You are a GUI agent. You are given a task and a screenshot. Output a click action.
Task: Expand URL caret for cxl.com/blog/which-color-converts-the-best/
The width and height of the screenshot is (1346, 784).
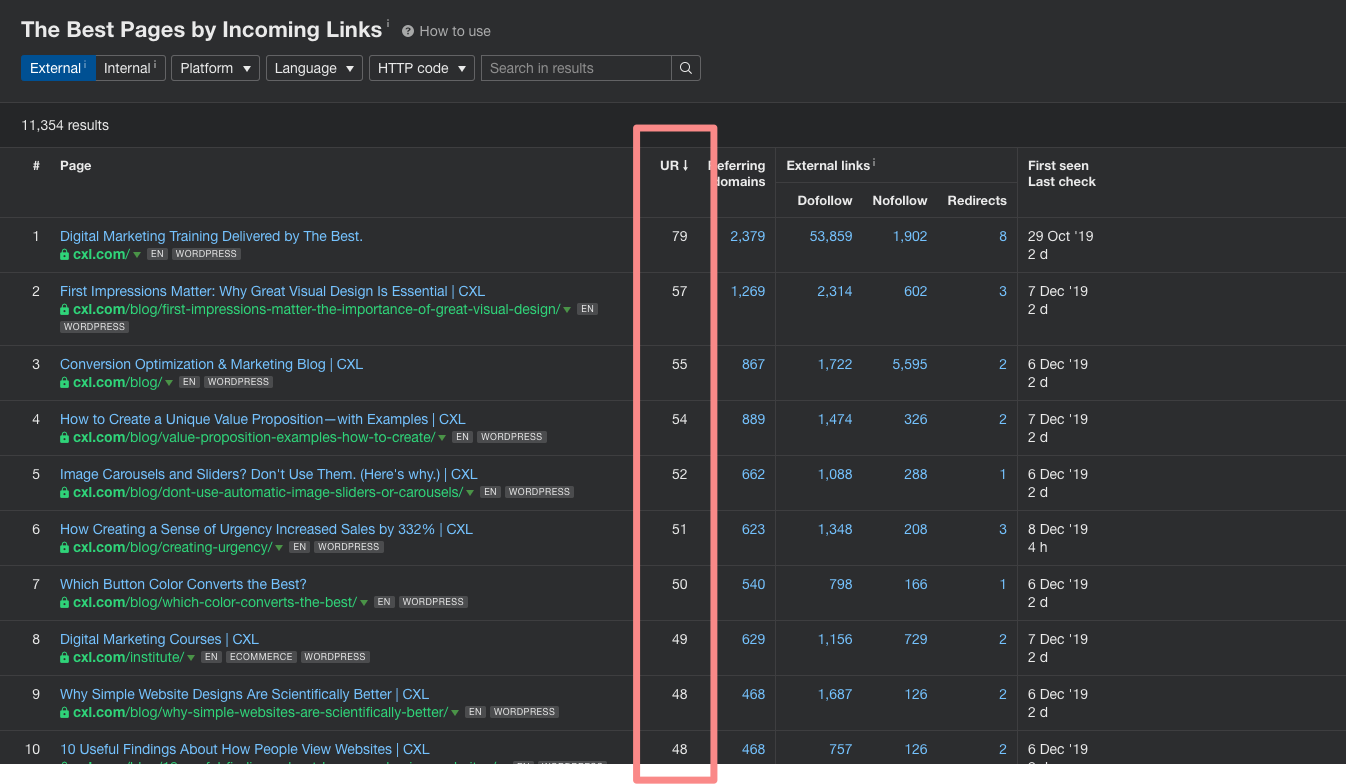364,603
